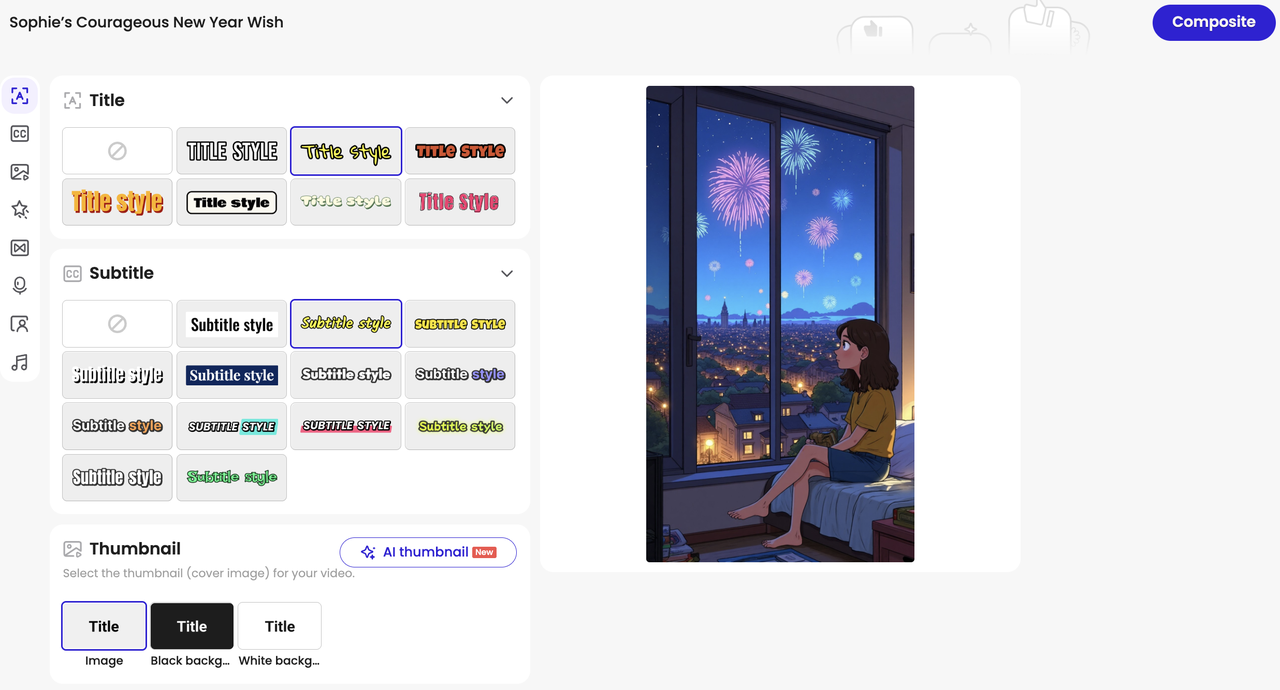Select the no-subtitle style option

(117, 324)
